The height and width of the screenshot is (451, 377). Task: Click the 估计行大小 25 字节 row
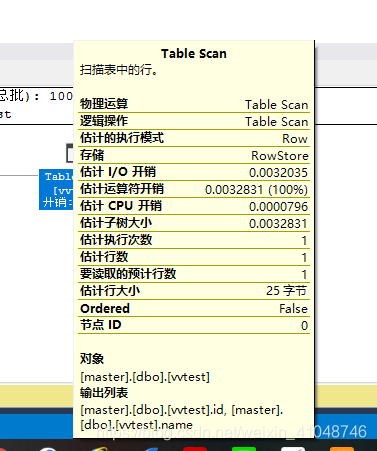point(194,291)
